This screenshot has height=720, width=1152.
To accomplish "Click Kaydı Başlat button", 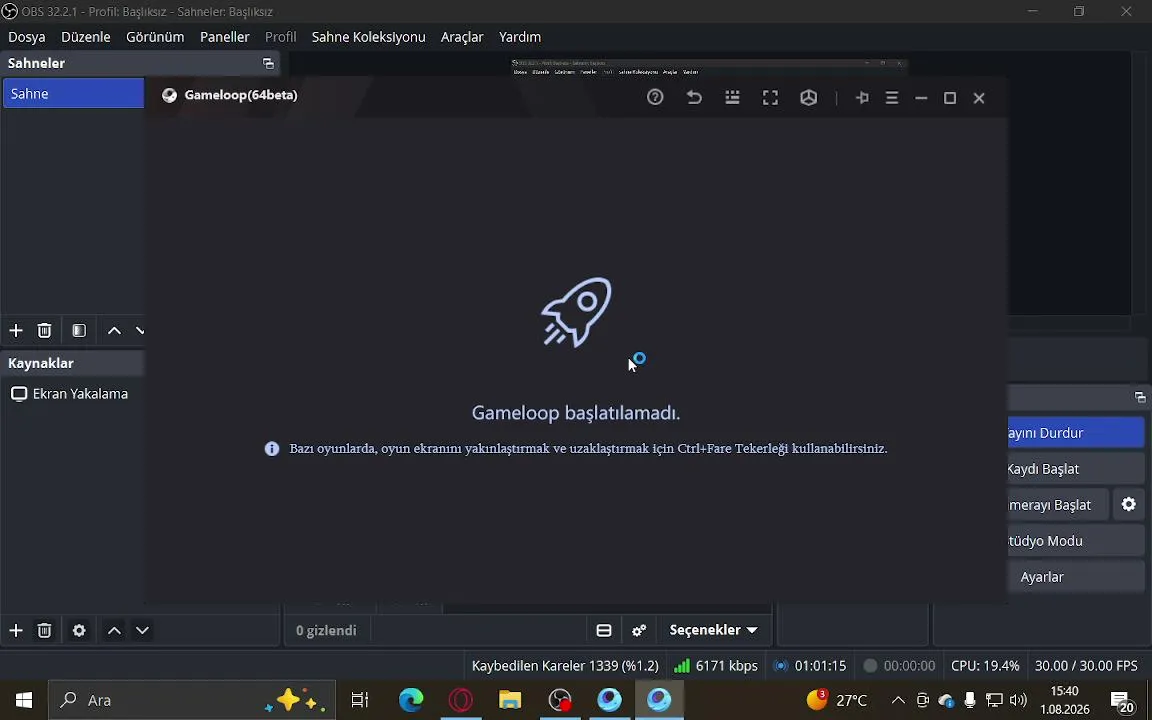I will 1076,469.
